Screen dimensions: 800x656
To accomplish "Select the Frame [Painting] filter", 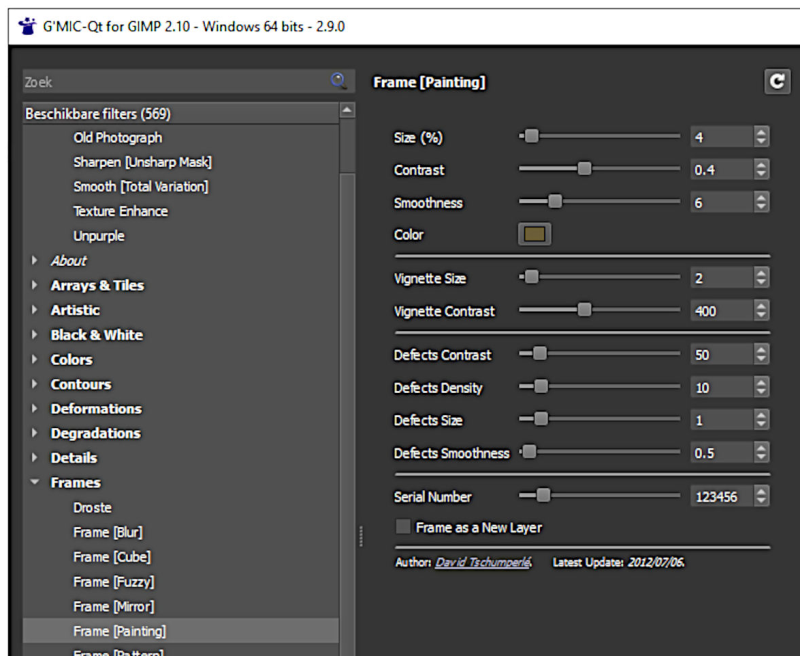I will point(181,631).
